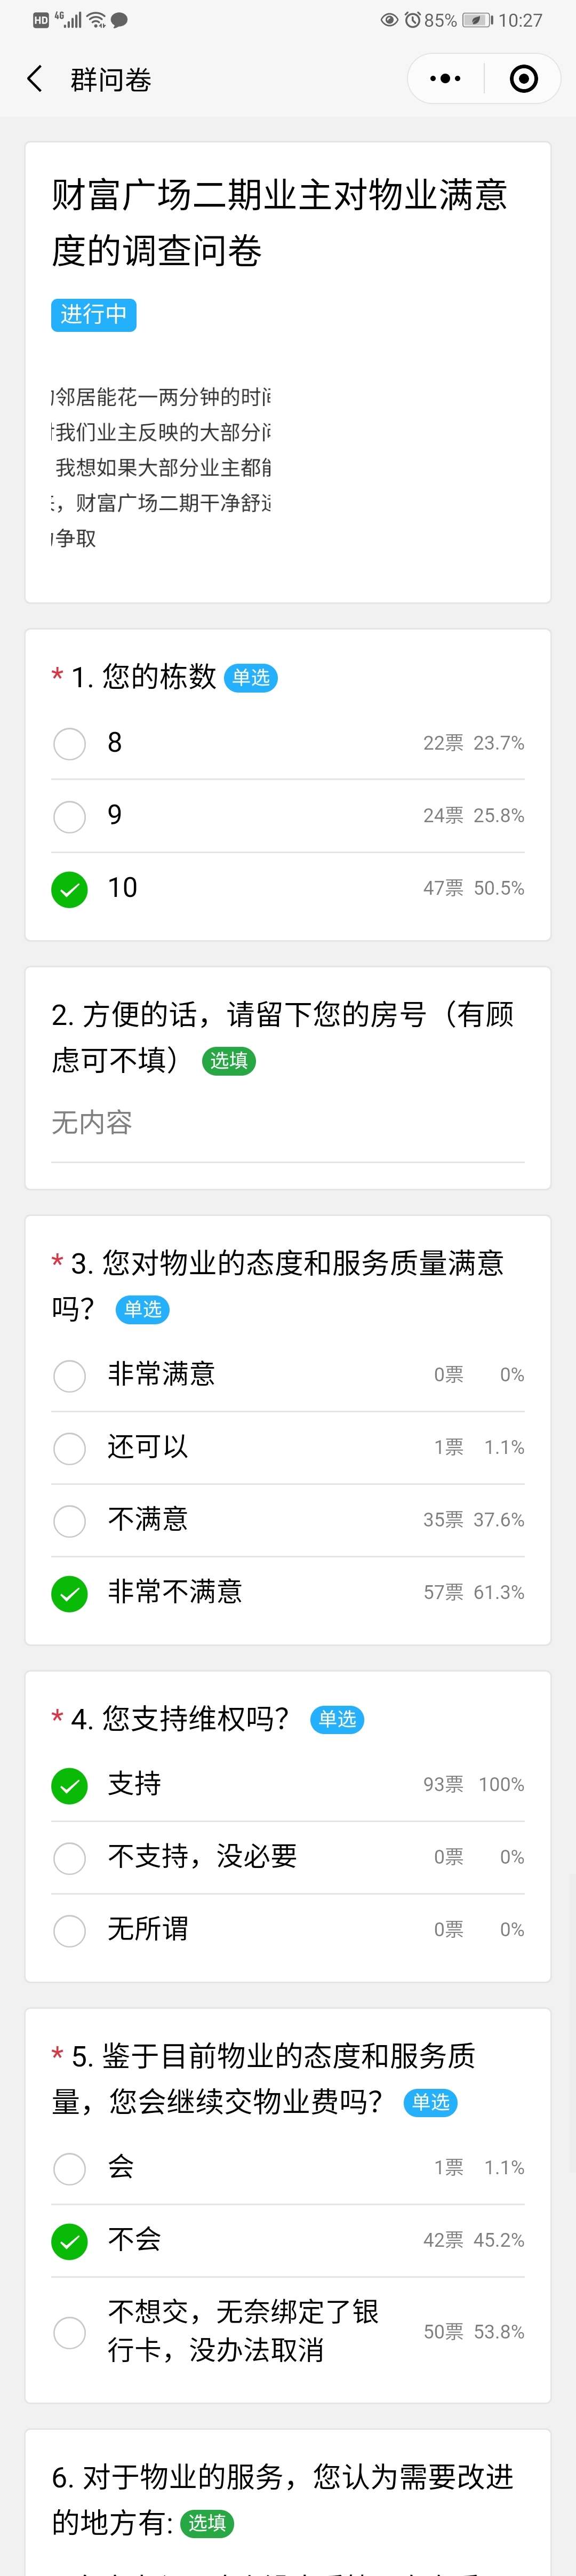The width and height of the screenshot is (576, 2576).
Task: Tap the eye comfort status icon
Action: coord(390,20)
